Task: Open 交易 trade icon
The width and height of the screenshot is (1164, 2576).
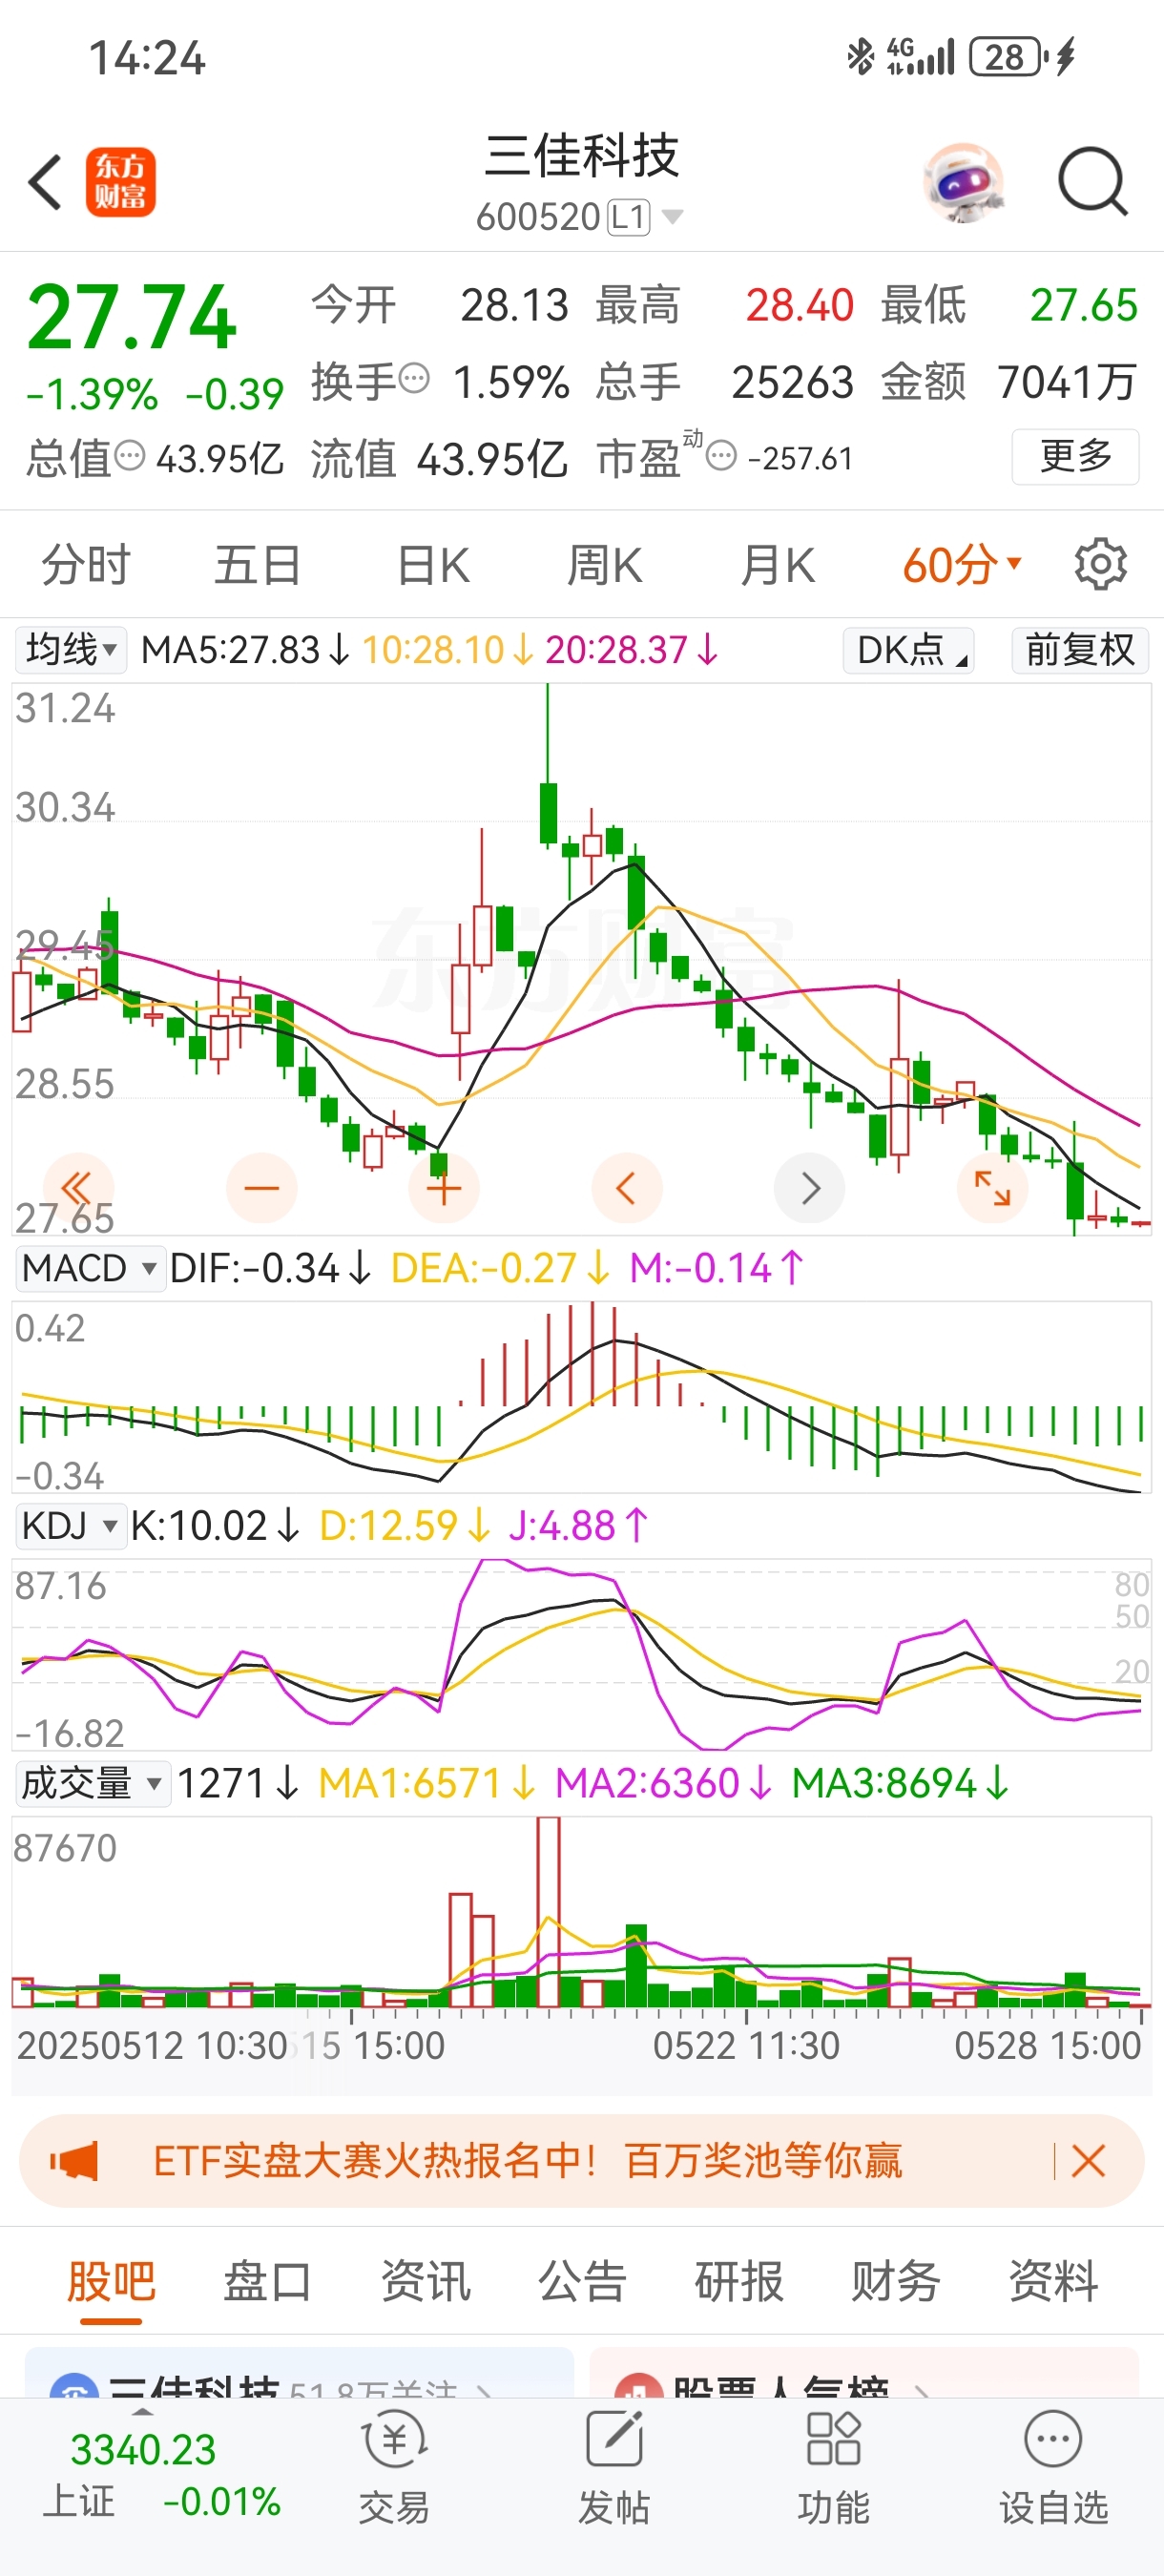Action: pyautogui.click(x=394, y=2468)
